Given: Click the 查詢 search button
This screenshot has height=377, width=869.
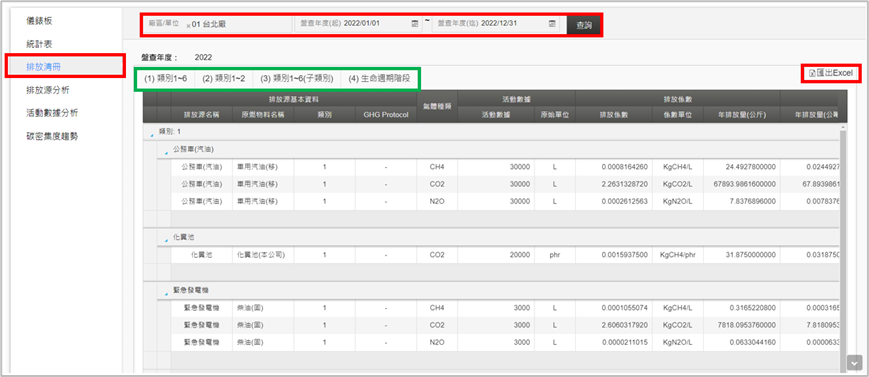Looking at the screenshot, I should 584,25.
